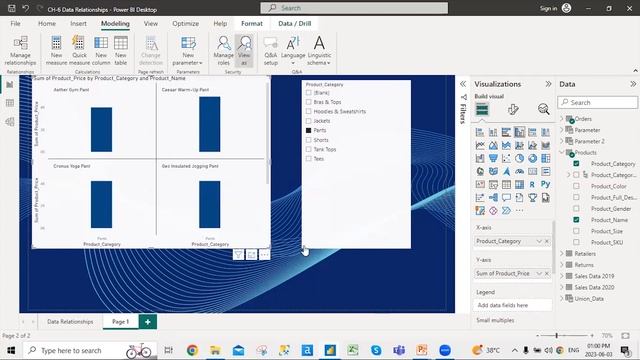The image size is (640, 360).
Task: Expand the Sales Data 2019 table
Action: pos(562,276)
